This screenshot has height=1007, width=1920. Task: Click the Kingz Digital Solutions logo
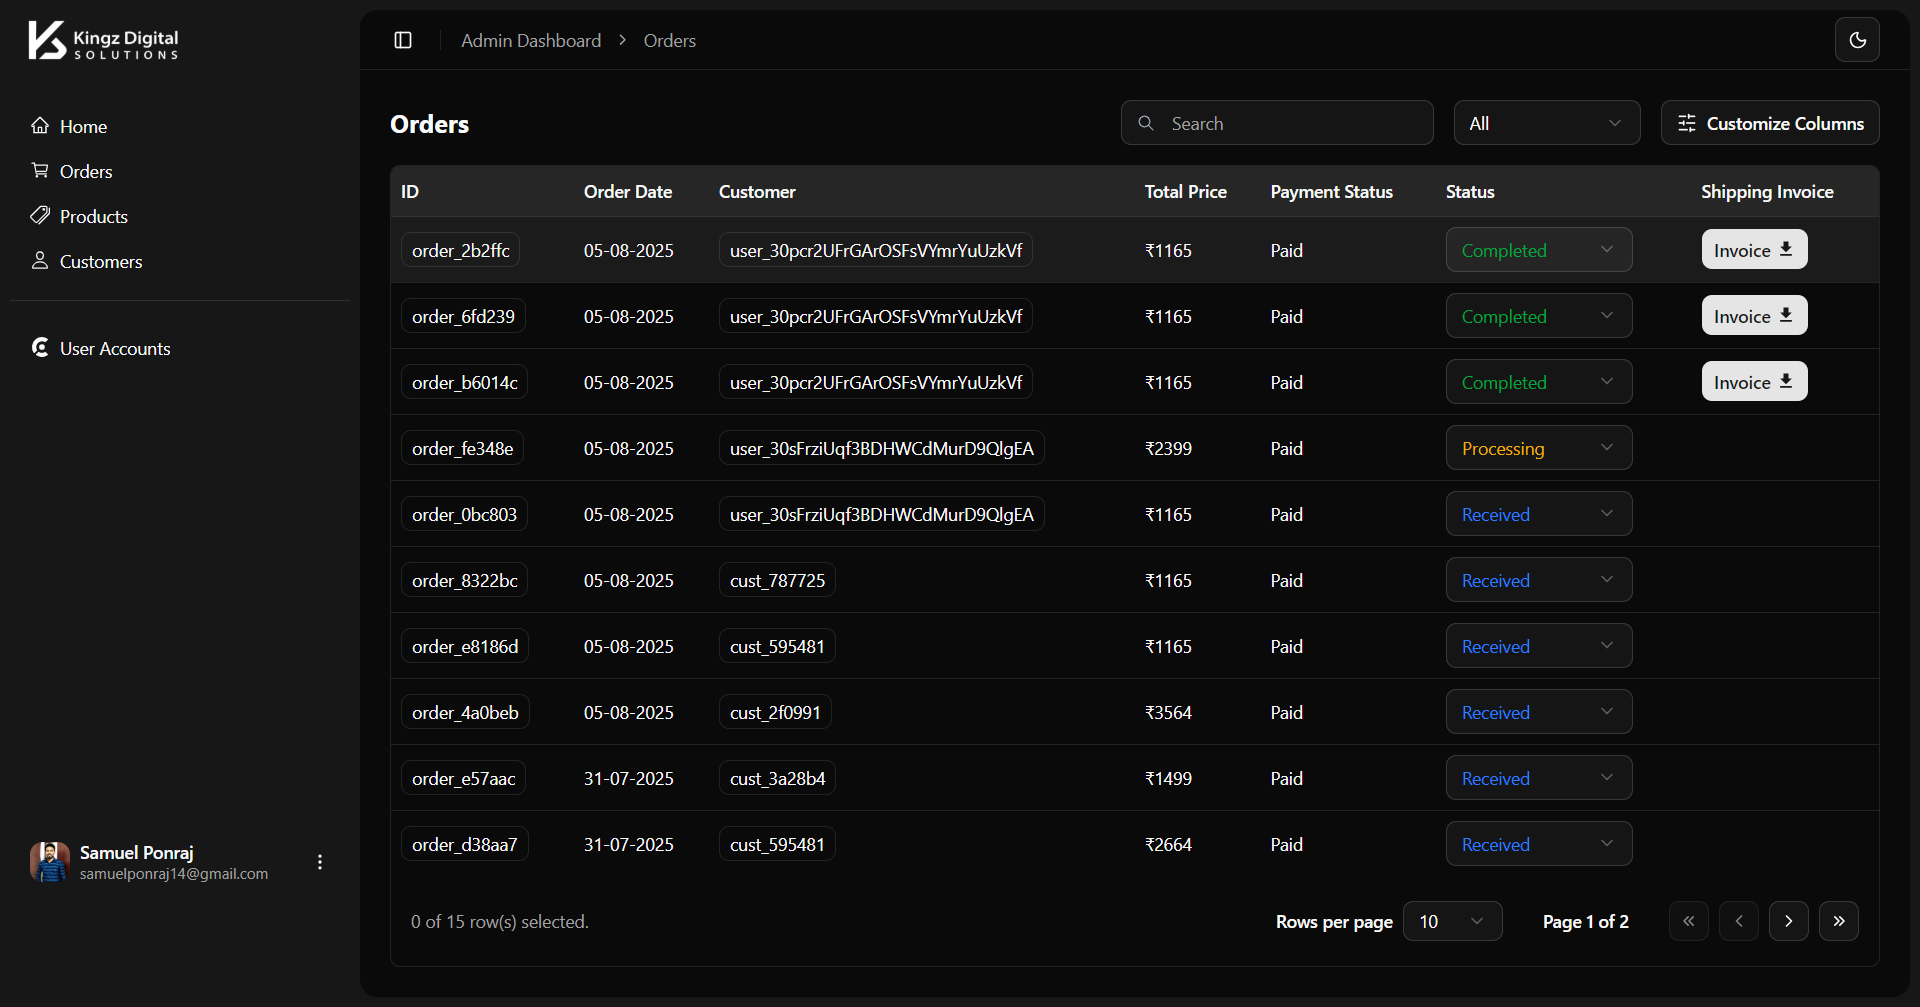pos(104,41)
